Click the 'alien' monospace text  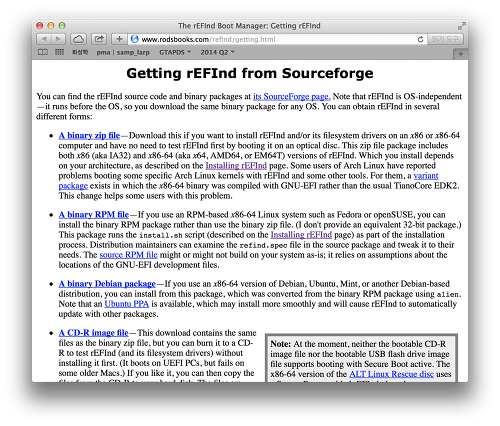(x=448, y=295)
